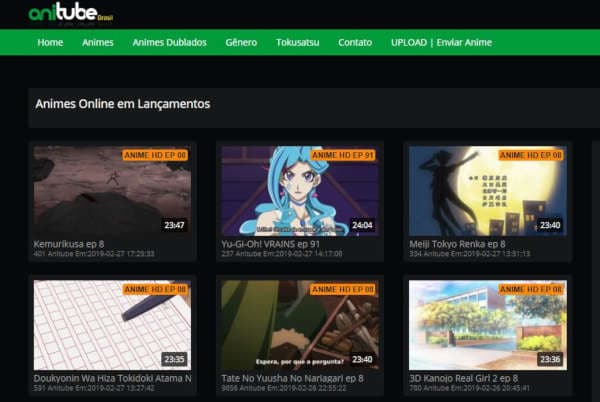Open Tate No Yuusha No Nariagari thumbnail
The height and width of the screenshot is (402, 600).
coord(300,325)
